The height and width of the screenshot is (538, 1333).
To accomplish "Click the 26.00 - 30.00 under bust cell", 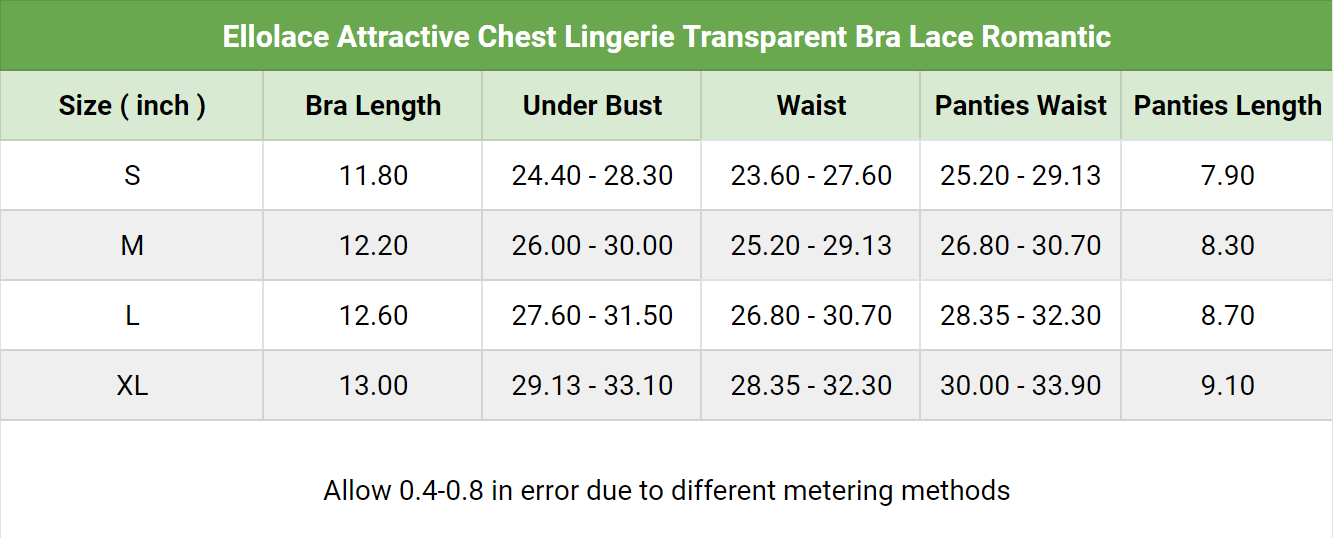I will coord(592,246).
